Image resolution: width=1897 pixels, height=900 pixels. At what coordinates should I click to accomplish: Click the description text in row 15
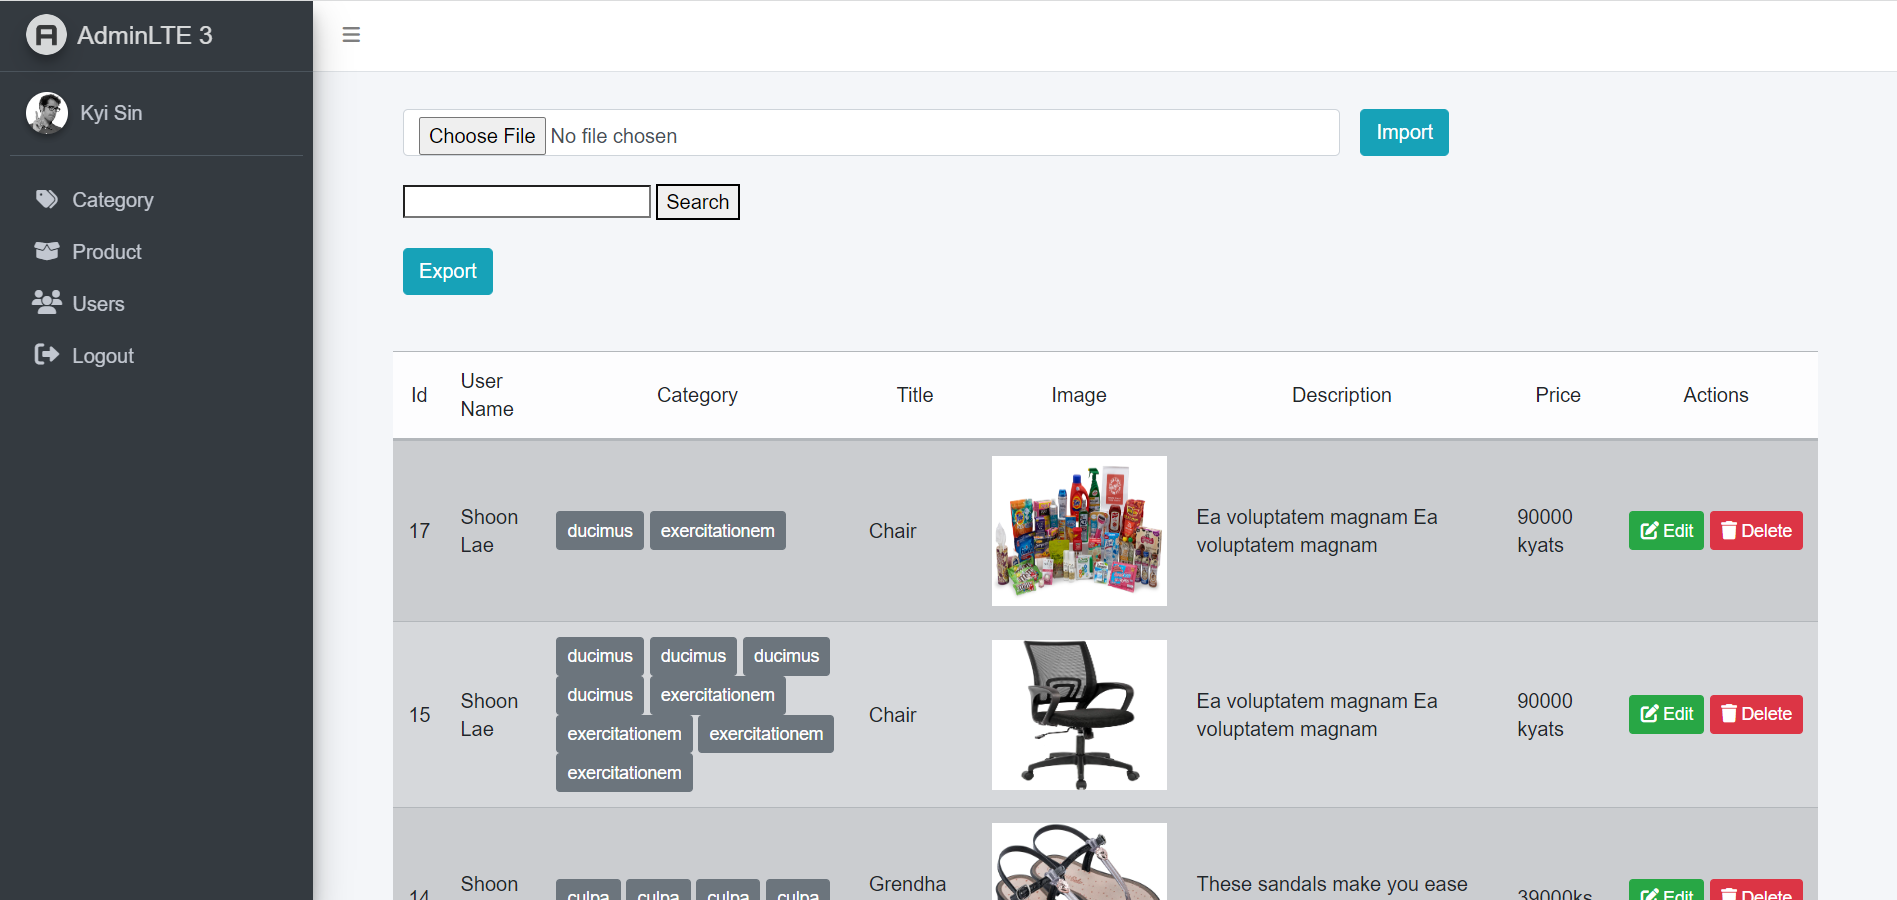pos(1317,715)
